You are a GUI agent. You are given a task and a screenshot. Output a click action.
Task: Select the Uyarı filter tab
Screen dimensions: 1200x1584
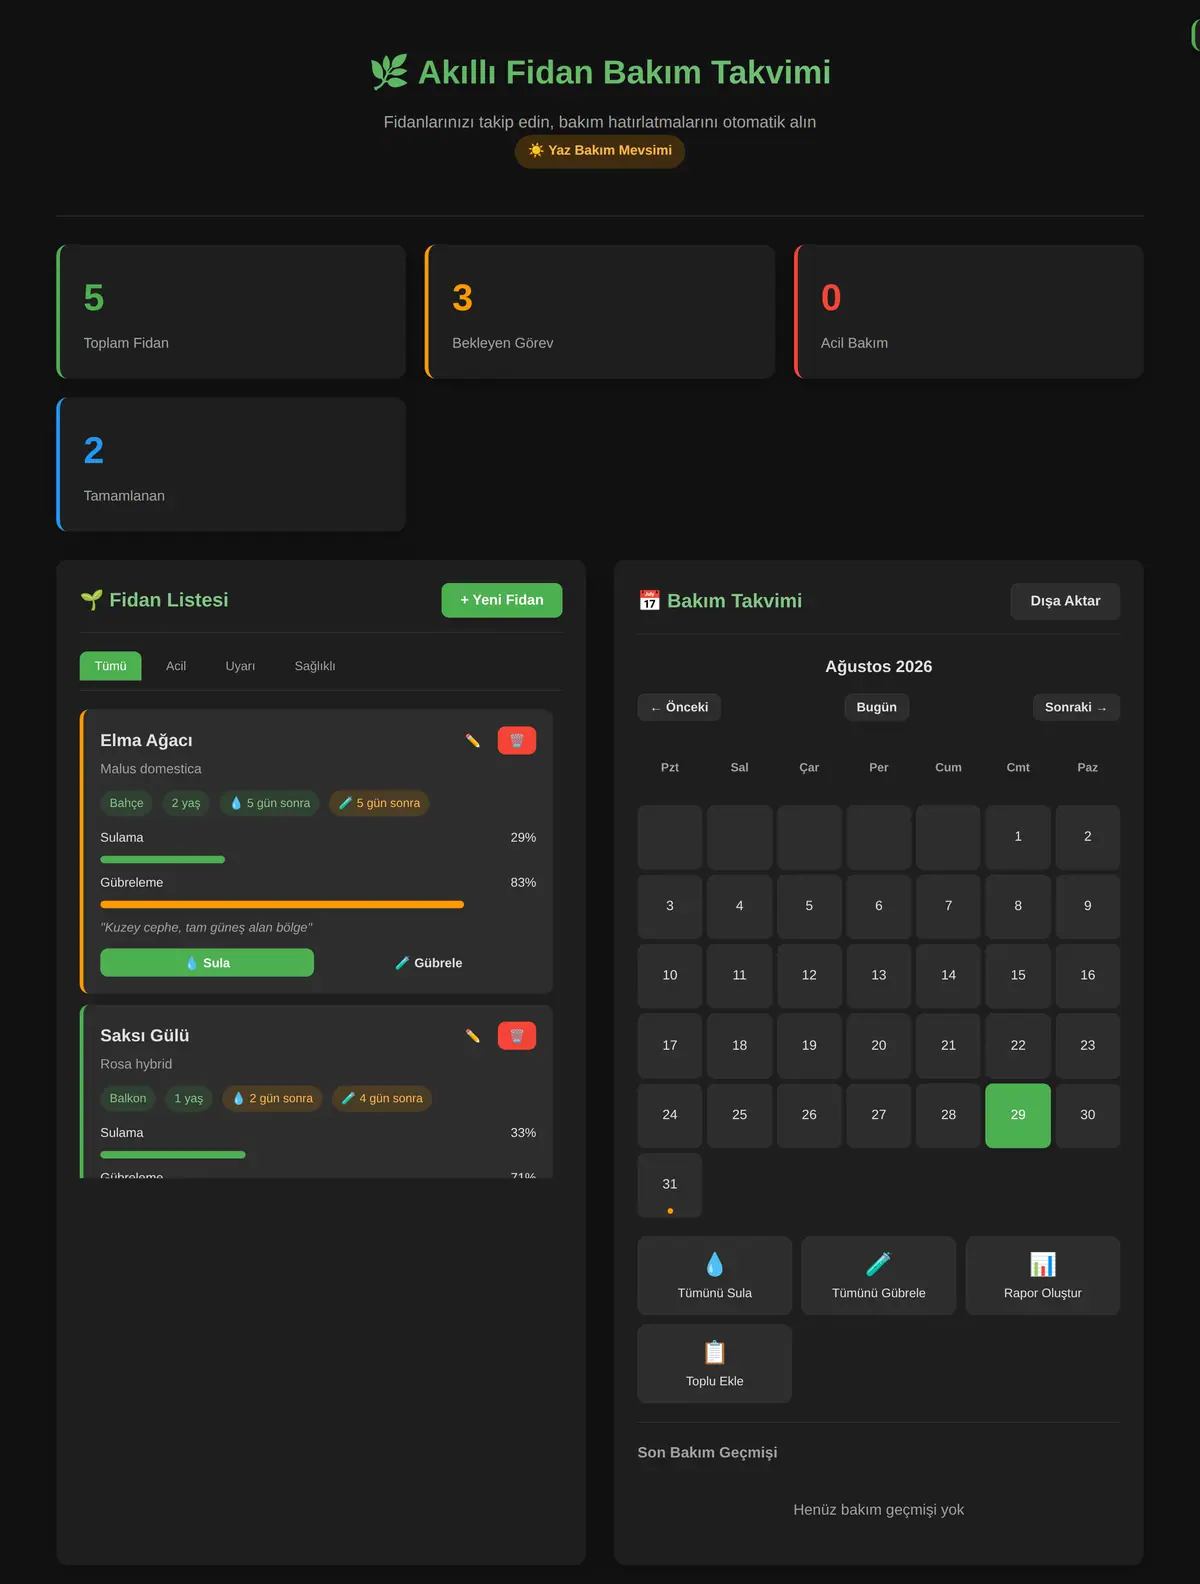(x=240, y=666)
